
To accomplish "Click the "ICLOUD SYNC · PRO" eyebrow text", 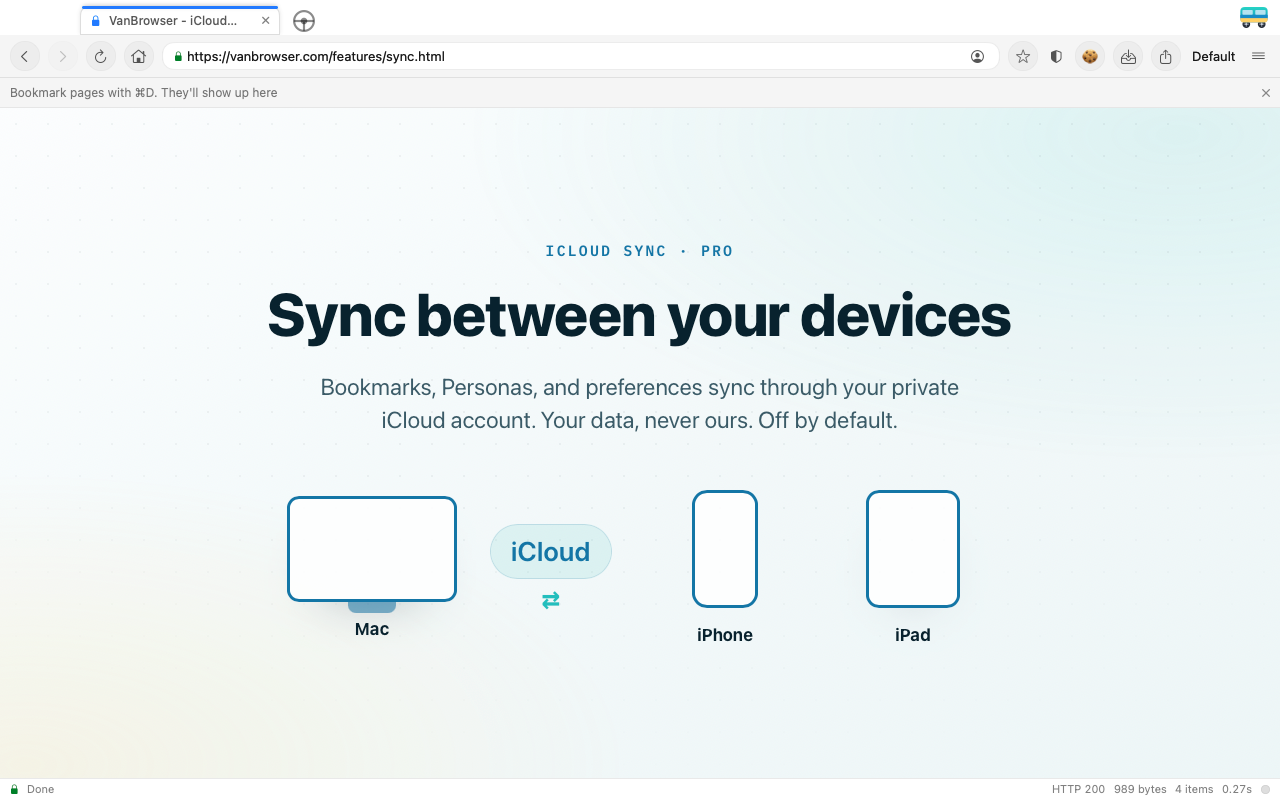I will 640,251.
